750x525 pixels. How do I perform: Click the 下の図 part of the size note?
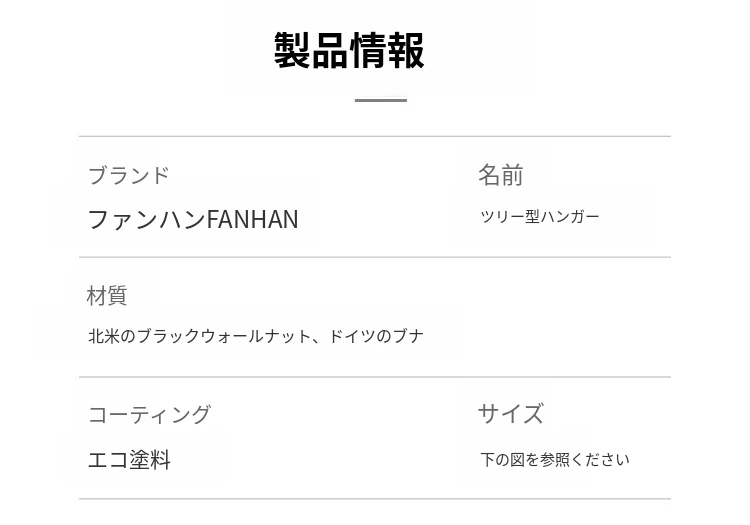(502, 460)
